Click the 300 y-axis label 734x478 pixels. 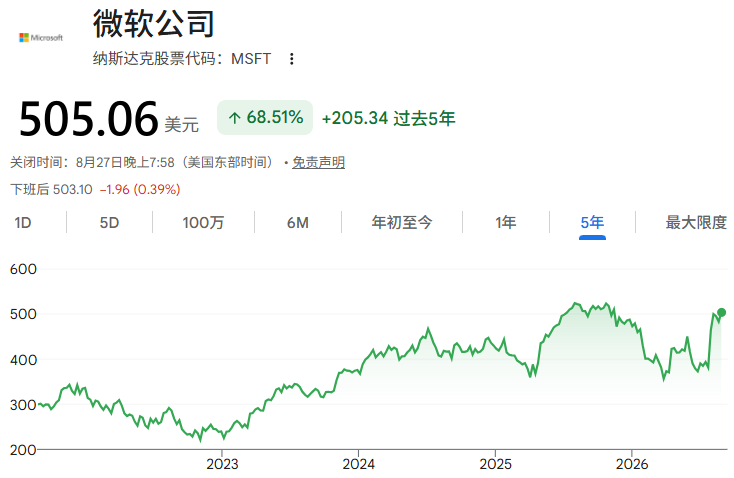[x=23, y=405]
